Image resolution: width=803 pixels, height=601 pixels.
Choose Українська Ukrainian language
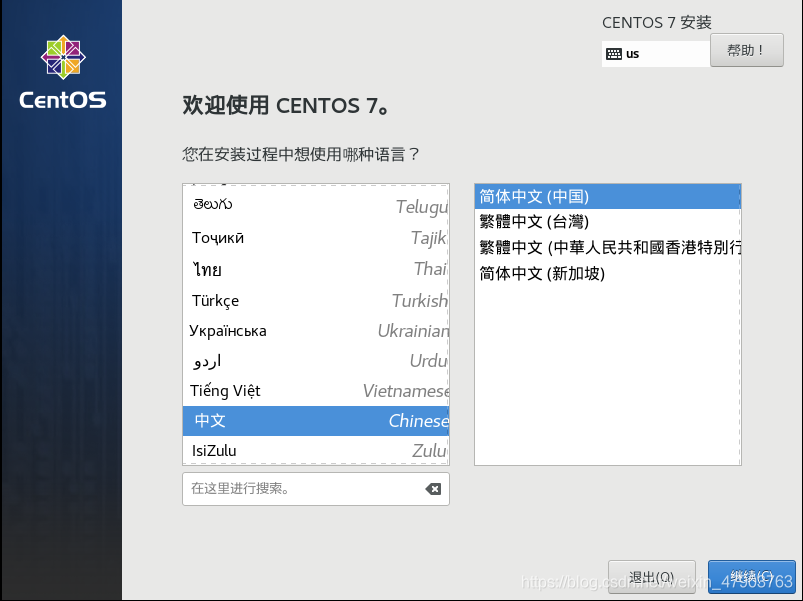(x=315, y=331)
